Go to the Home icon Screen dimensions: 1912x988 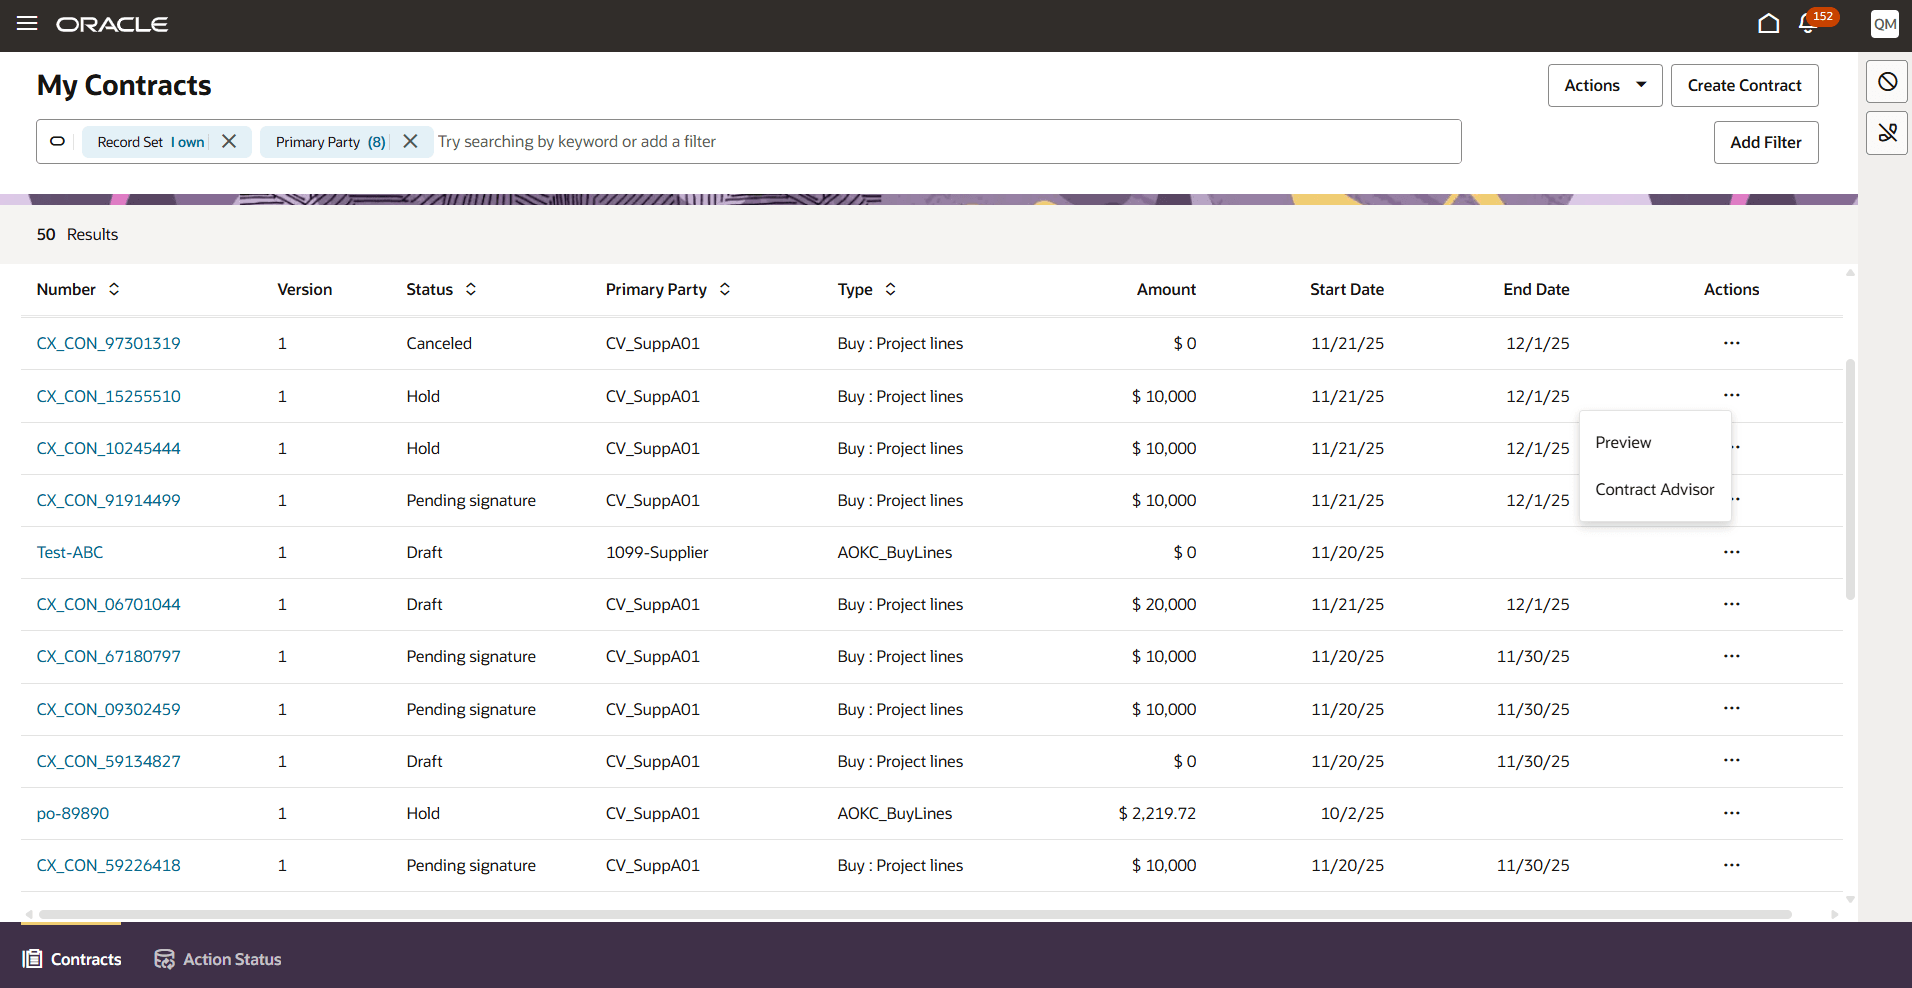point(1768,23)
